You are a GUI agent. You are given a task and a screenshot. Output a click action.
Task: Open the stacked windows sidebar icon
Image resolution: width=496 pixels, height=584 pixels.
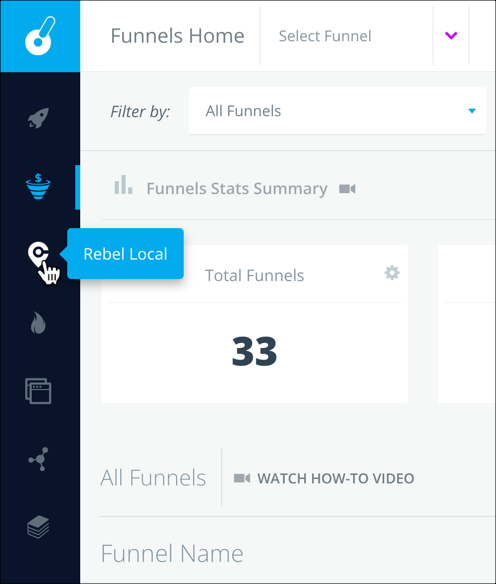[38, 391]
